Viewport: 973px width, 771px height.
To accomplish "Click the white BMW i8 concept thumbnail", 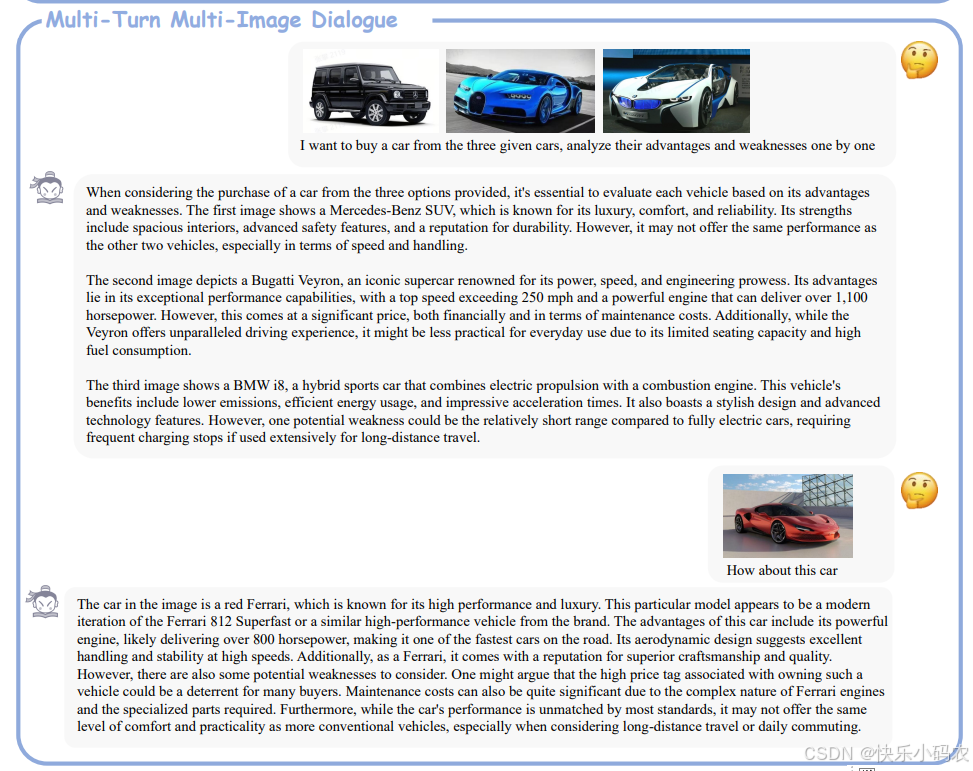I will (676, 91).
